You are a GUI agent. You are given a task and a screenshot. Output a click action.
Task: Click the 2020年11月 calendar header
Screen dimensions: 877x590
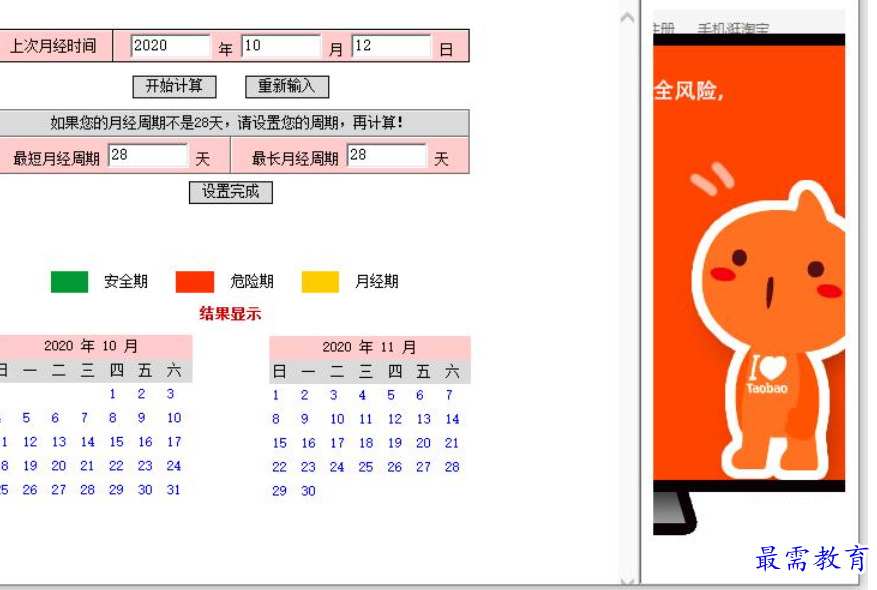click(370, 347)
